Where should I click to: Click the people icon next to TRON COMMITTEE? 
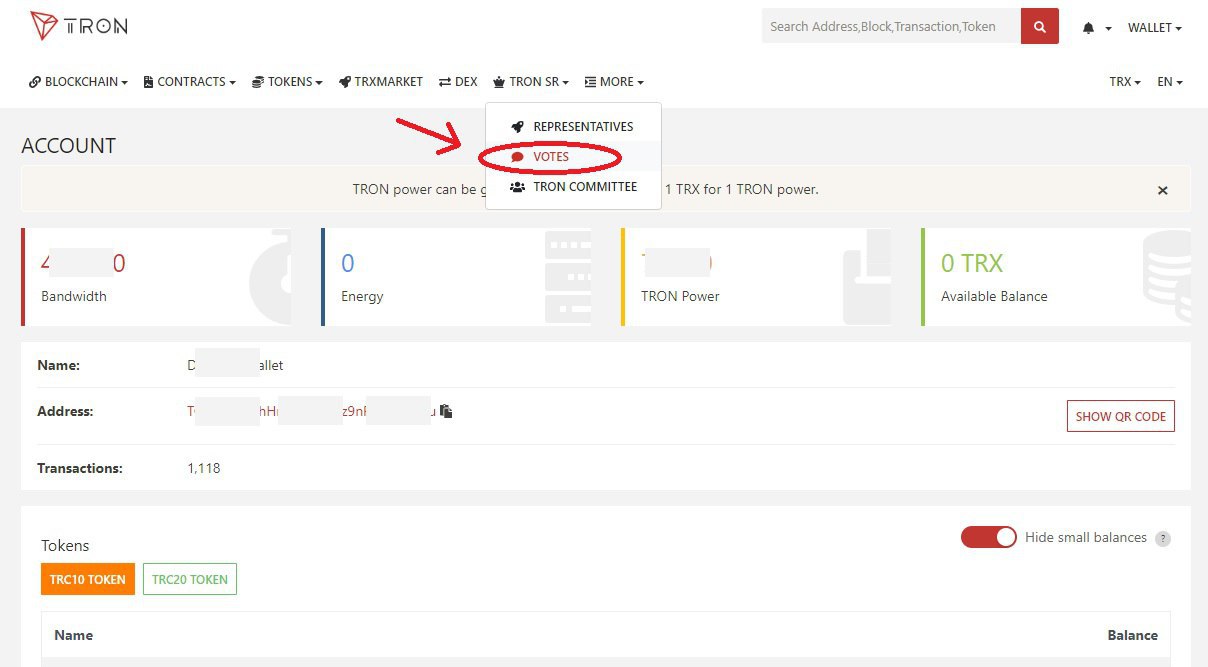point(517,187)
